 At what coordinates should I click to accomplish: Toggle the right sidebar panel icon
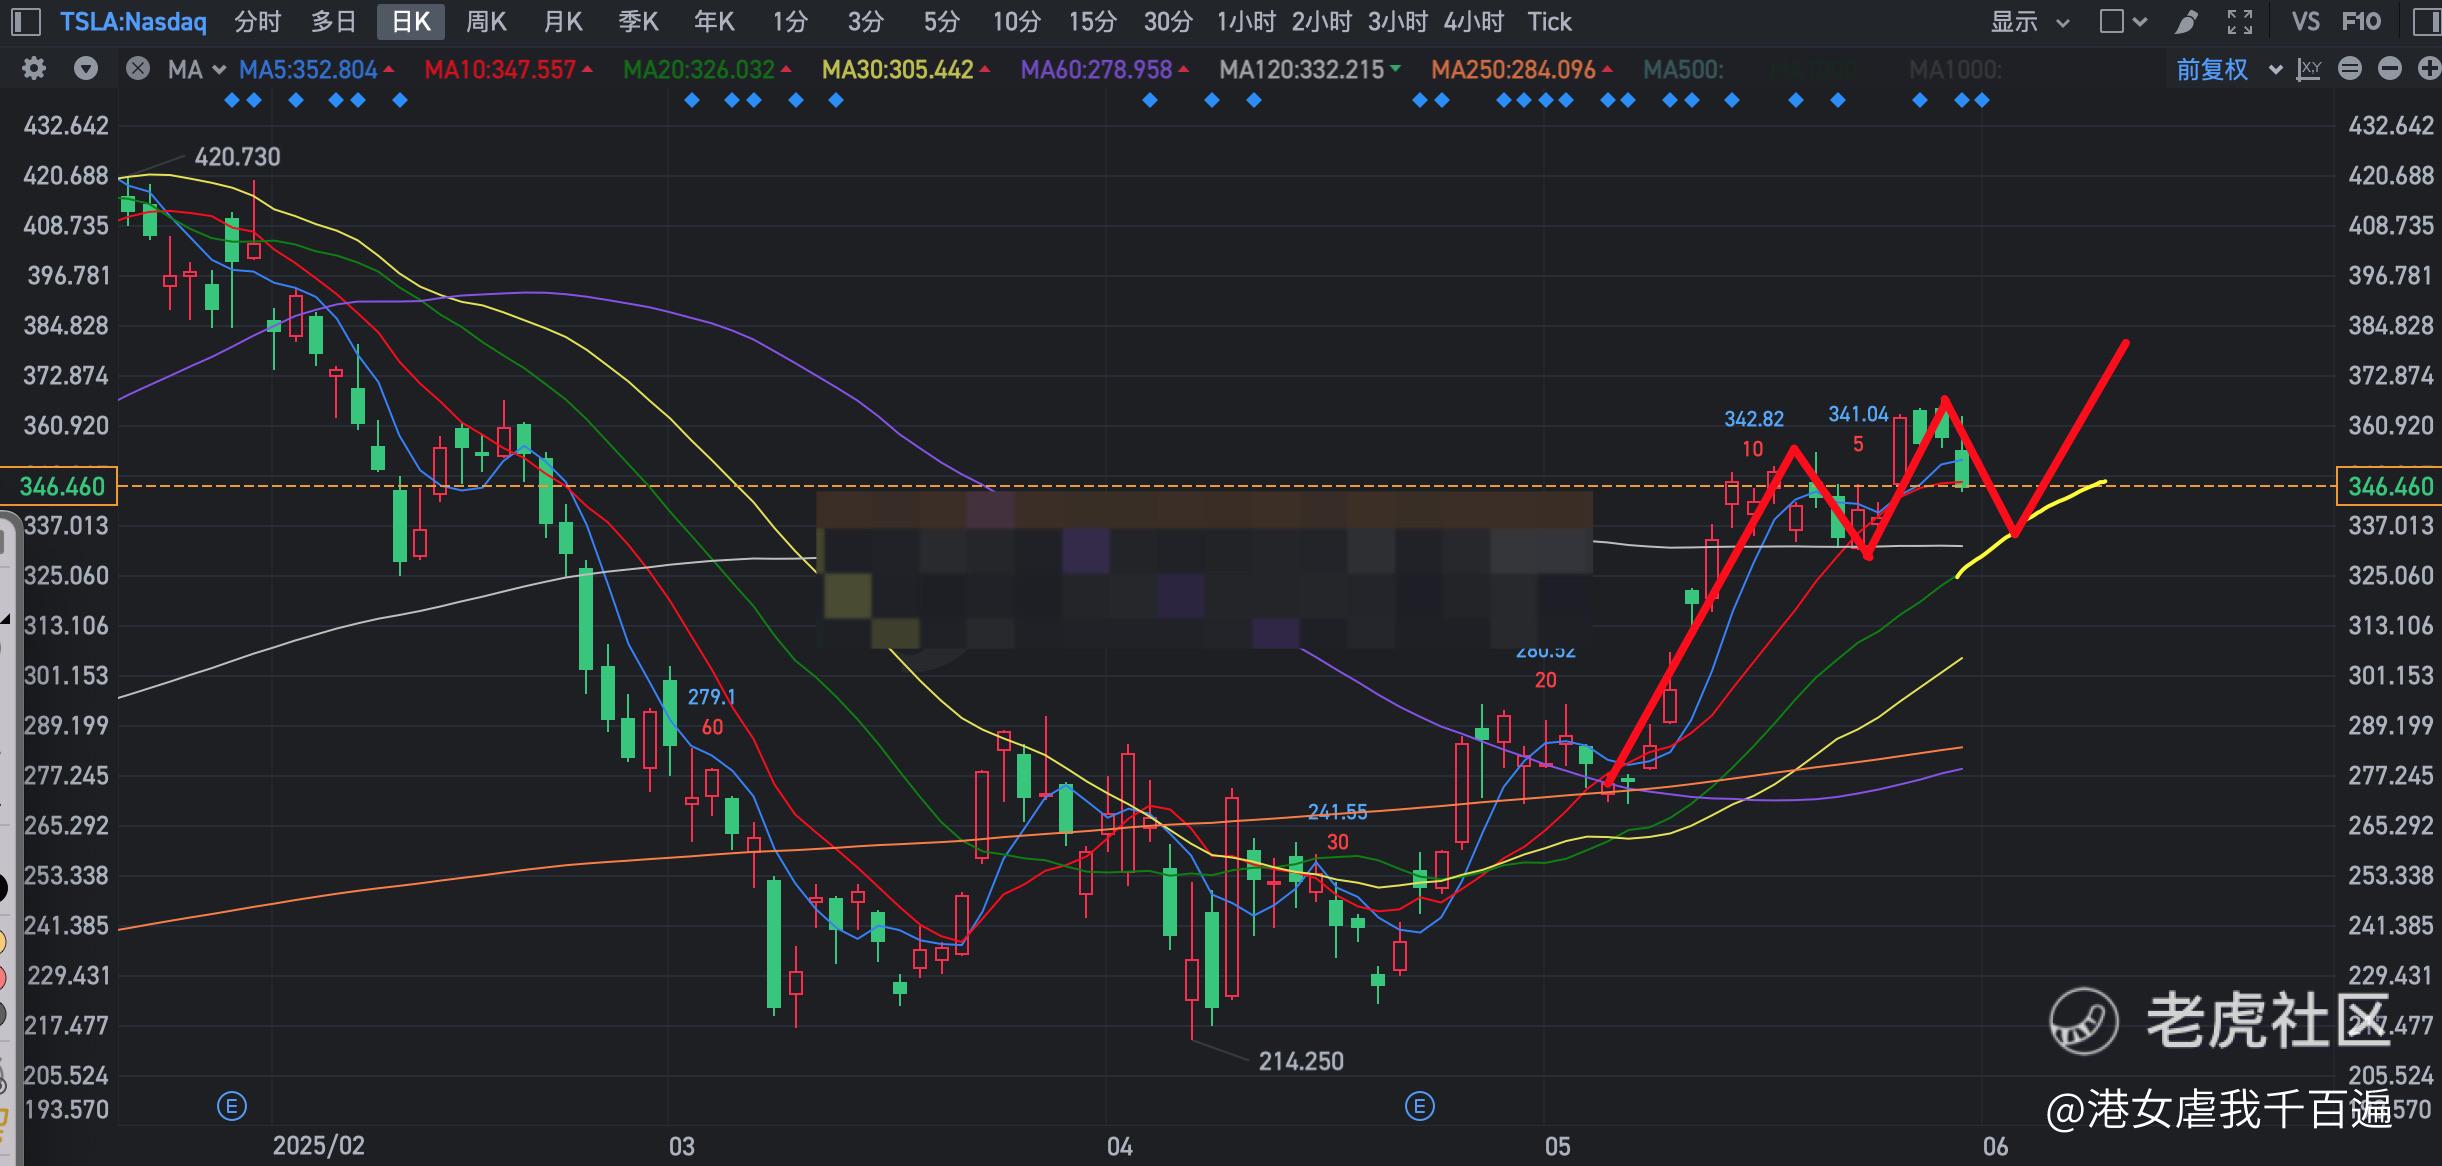click(x=2427, y=21)
